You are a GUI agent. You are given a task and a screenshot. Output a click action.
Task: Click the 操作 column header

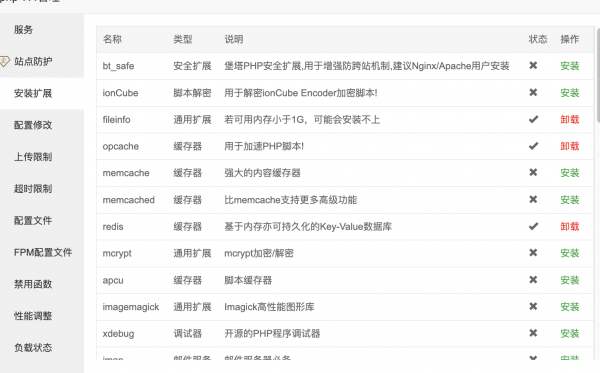click(x=570, y=39)
